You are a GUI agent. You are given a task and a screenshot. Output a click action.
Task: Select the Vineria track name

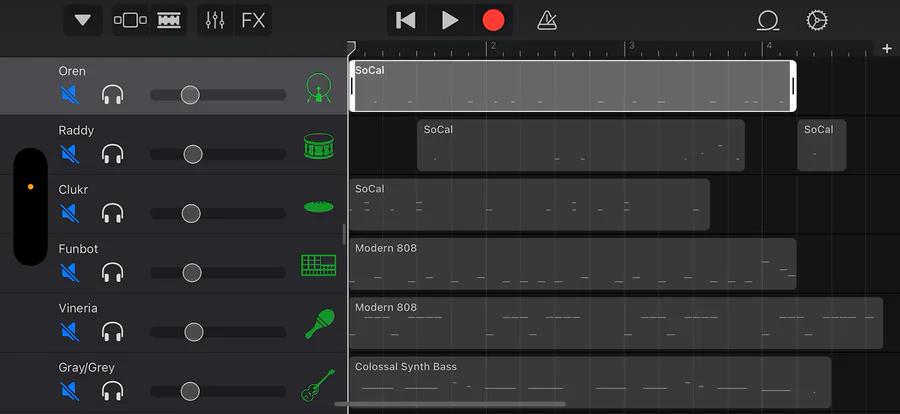tap(77, 308)
